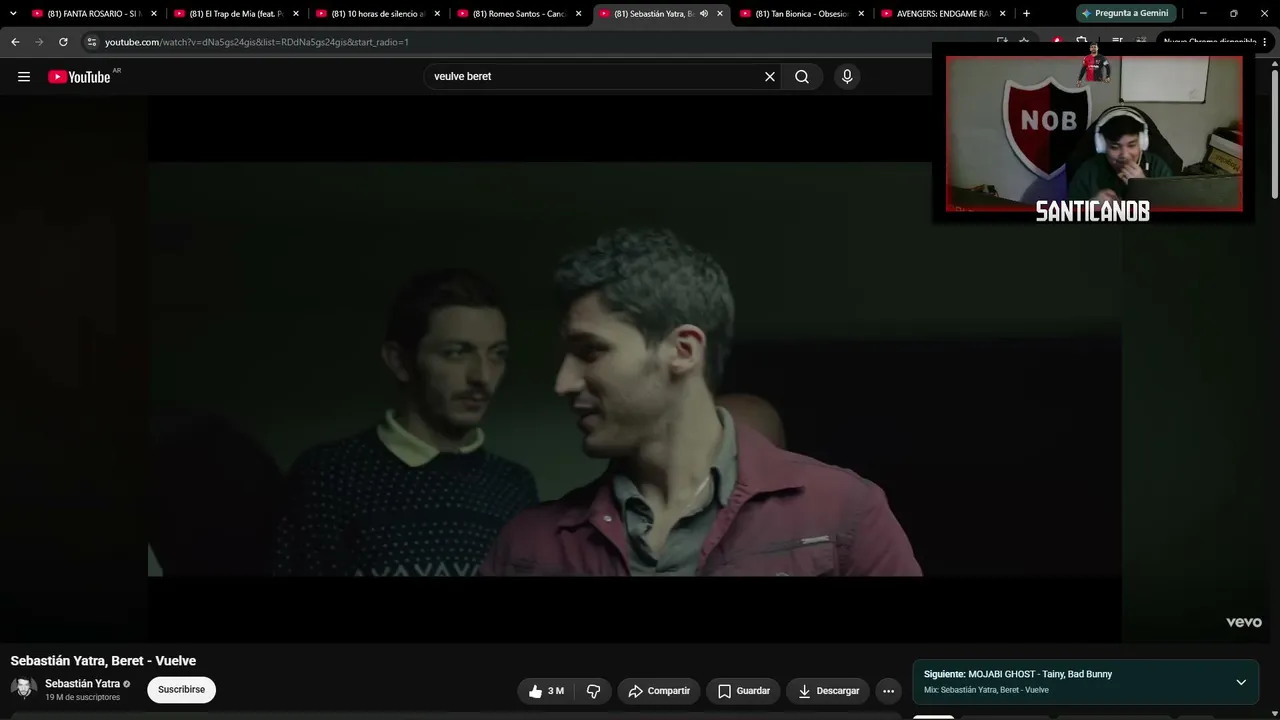The image size is (1280, 720).
Task: Switch to the Romeo Santos tab
Action: pyautogui.click(x=520, y=14)
